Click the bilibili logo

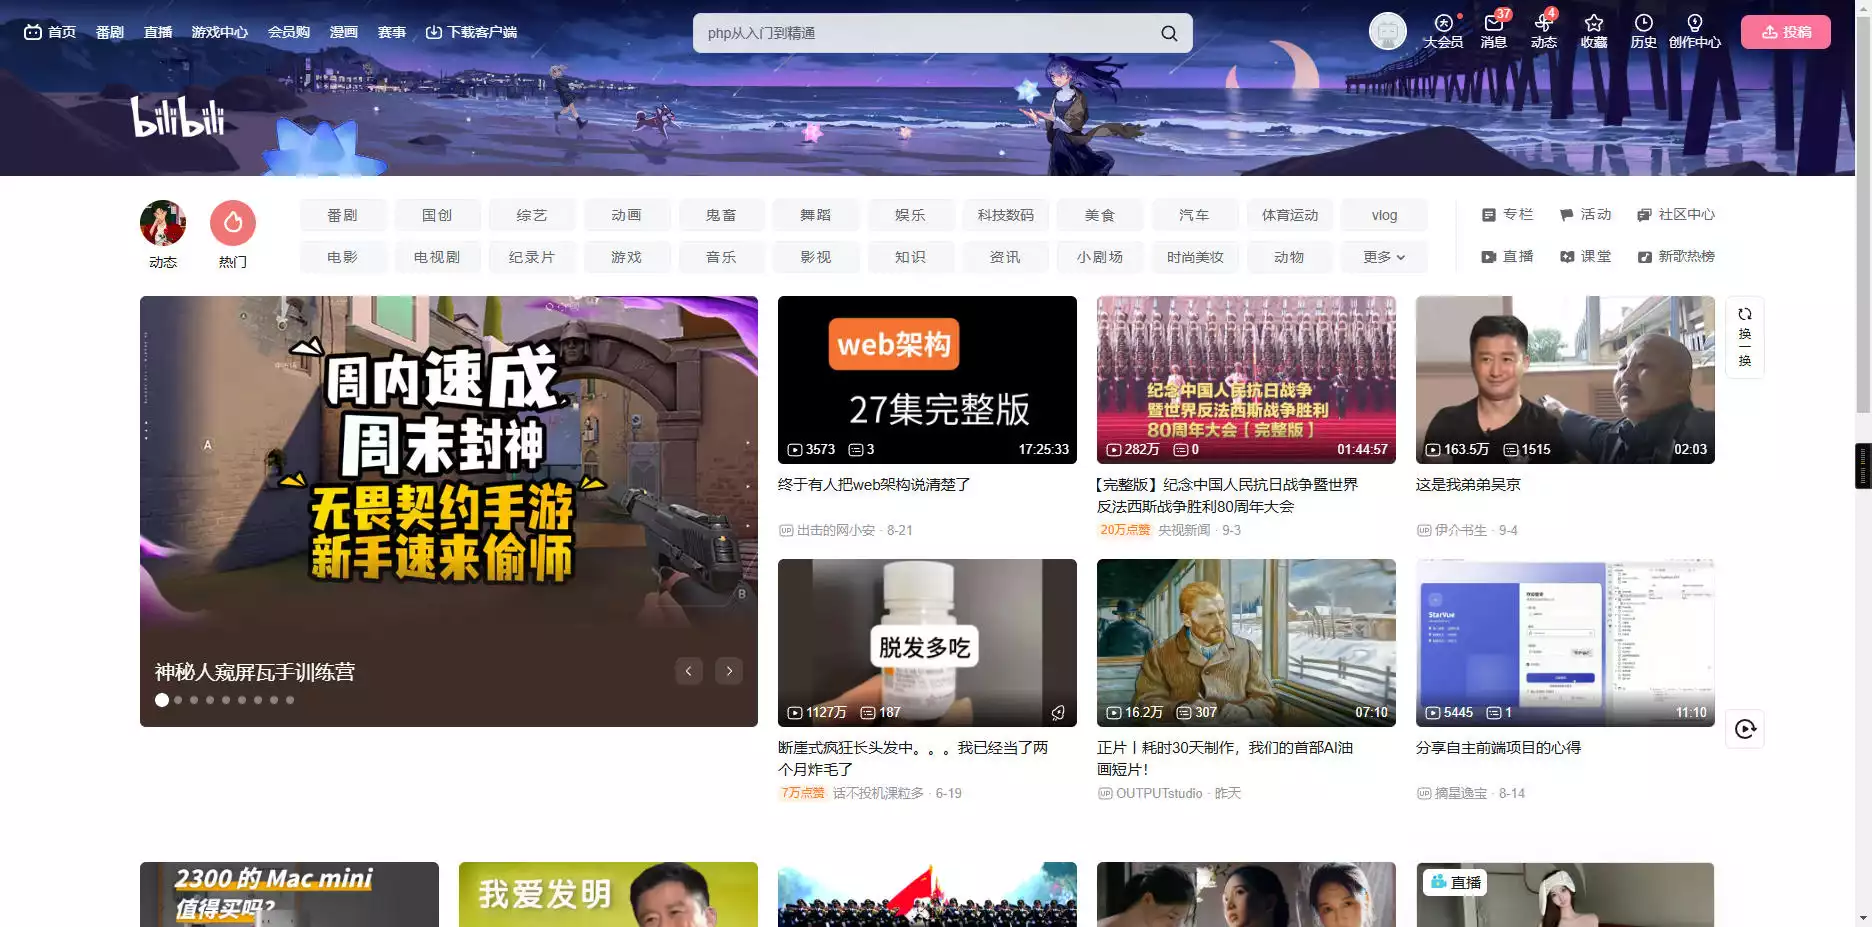click(178, 116)
